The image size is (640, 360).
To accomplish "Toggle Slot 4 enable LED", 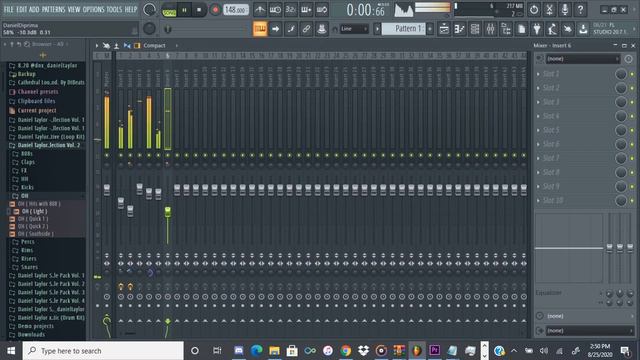I will (632, 116).
